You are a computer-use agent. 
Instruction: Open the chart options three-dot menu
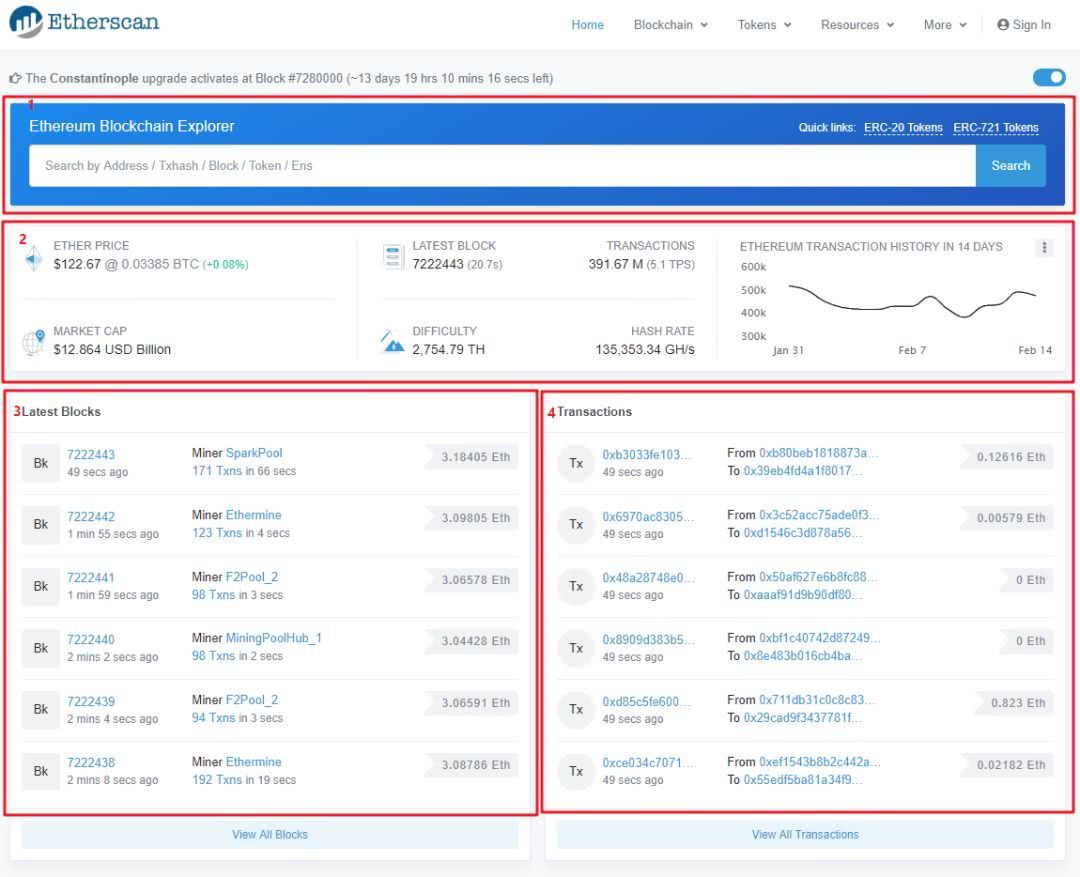[x=1044, y=247]
